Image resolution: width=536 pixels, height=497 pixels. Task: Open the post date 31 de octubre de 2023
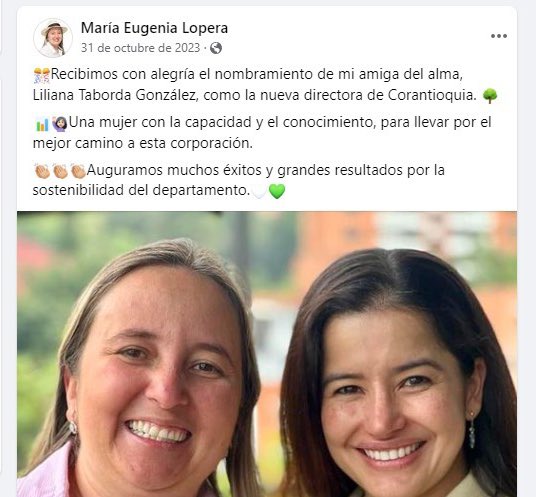coord(140,48)
